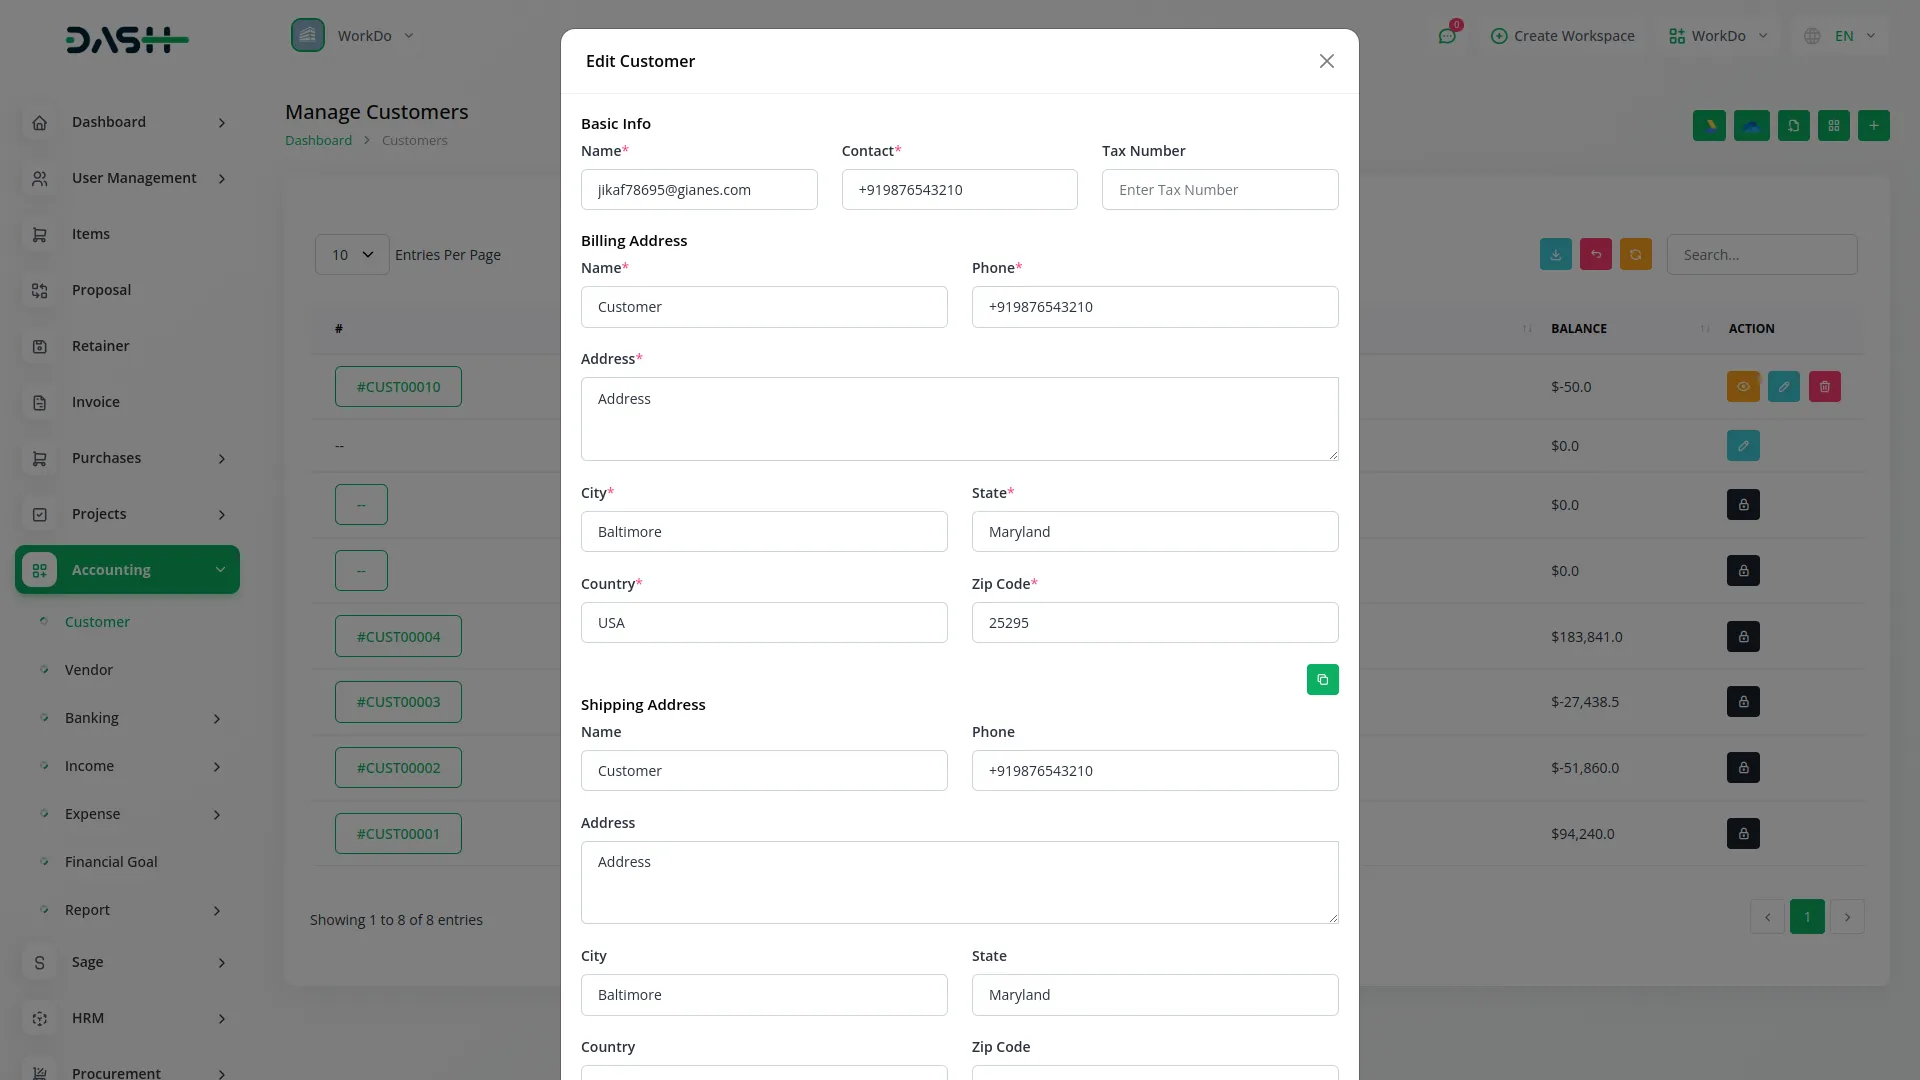Click the Tax Number input field
This screenshot has height=1080, width=1920.
point(1219,190)
